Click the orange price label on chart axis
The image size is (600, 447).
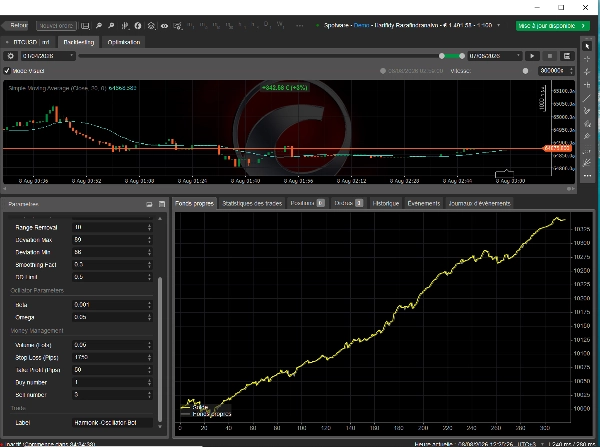[558, 148]
